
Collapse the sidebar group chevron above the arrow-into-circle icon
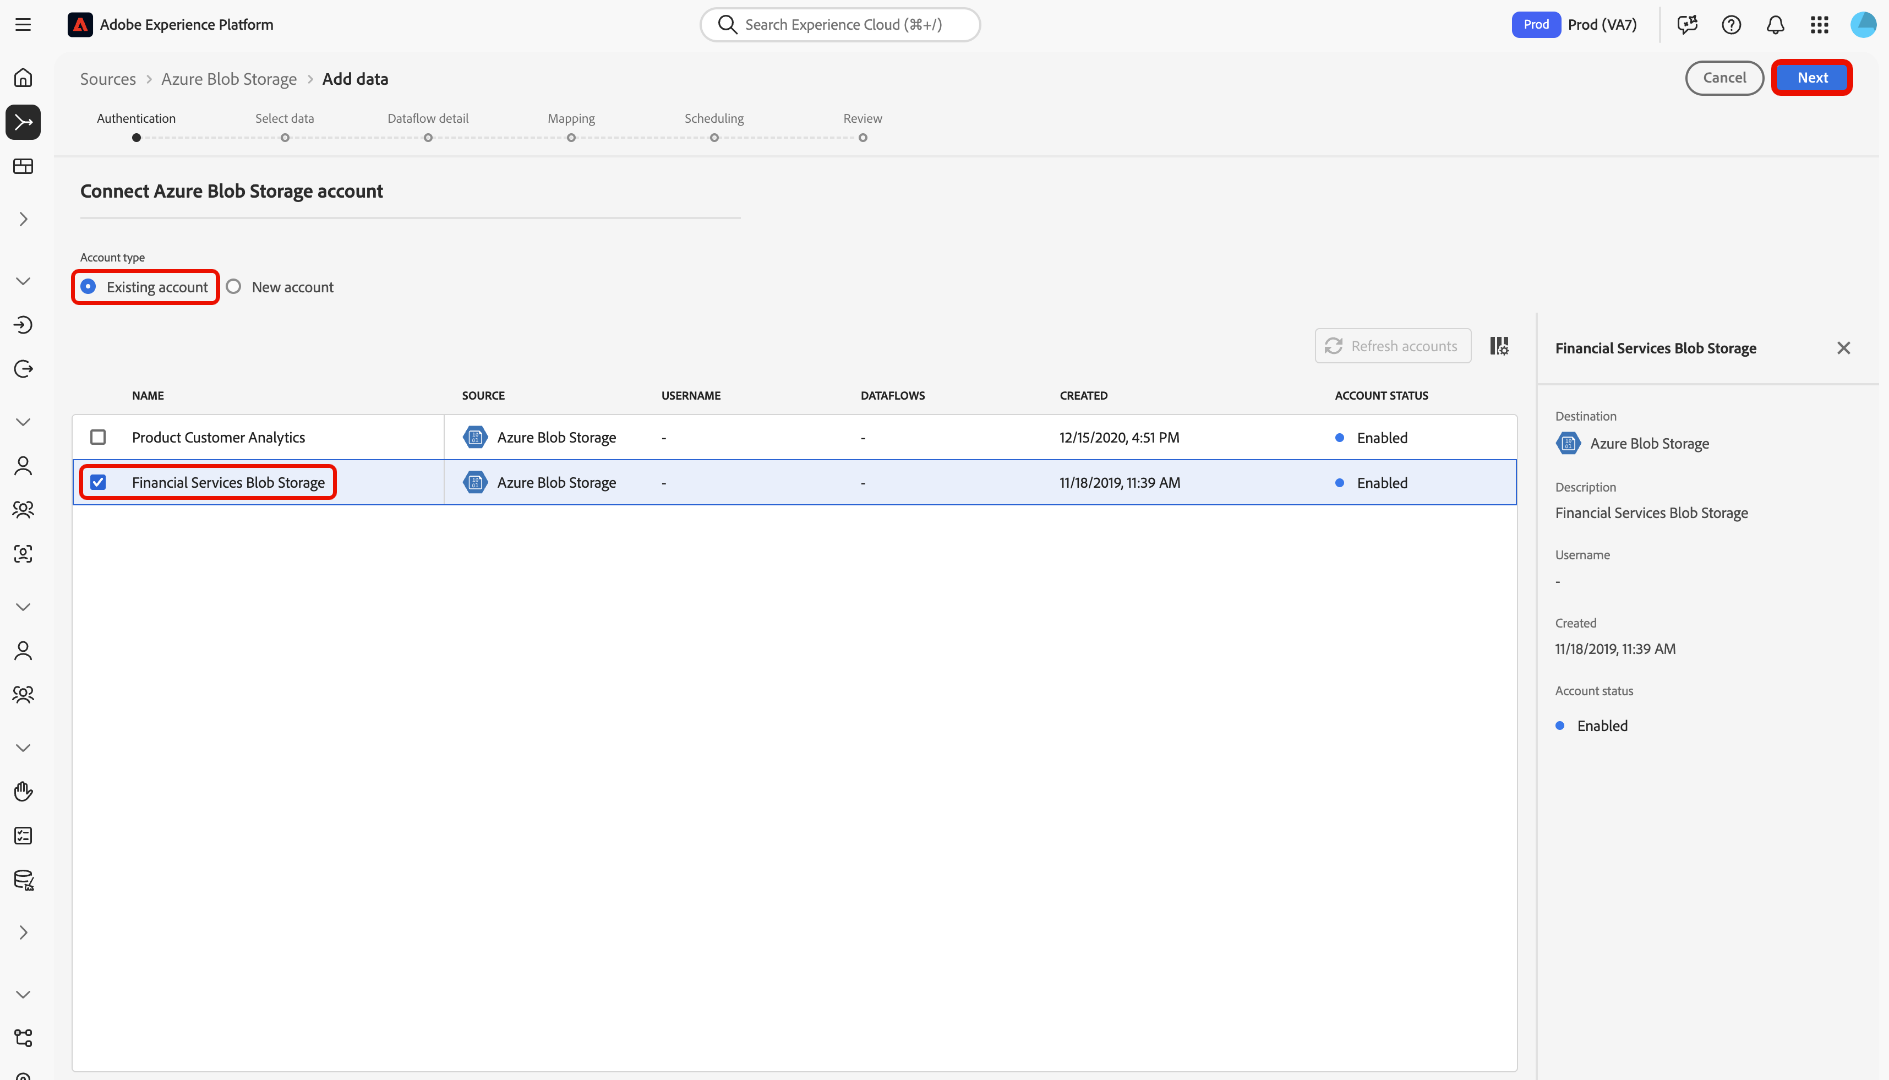23,281
